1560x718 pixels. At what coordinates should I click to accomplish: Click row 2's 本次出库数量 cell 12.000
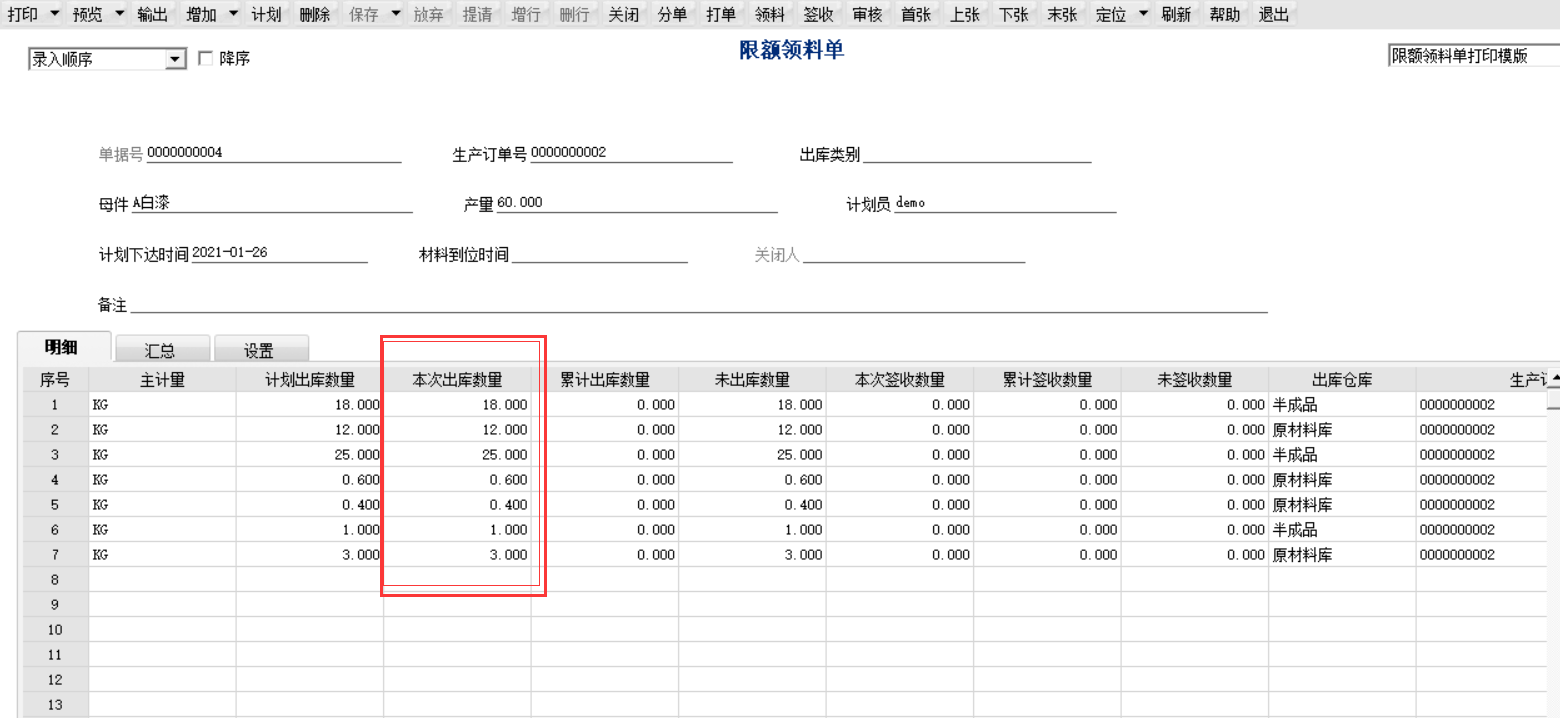click(x=457, y=430)
